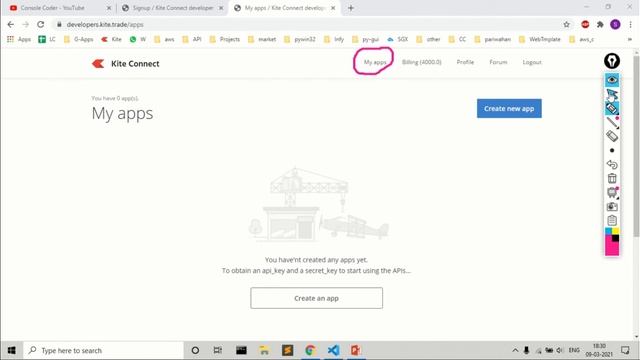The width and height of the screenshot is (640, 360).
Task: Open the WebTemplate bookmark folder
Action: 540,39
